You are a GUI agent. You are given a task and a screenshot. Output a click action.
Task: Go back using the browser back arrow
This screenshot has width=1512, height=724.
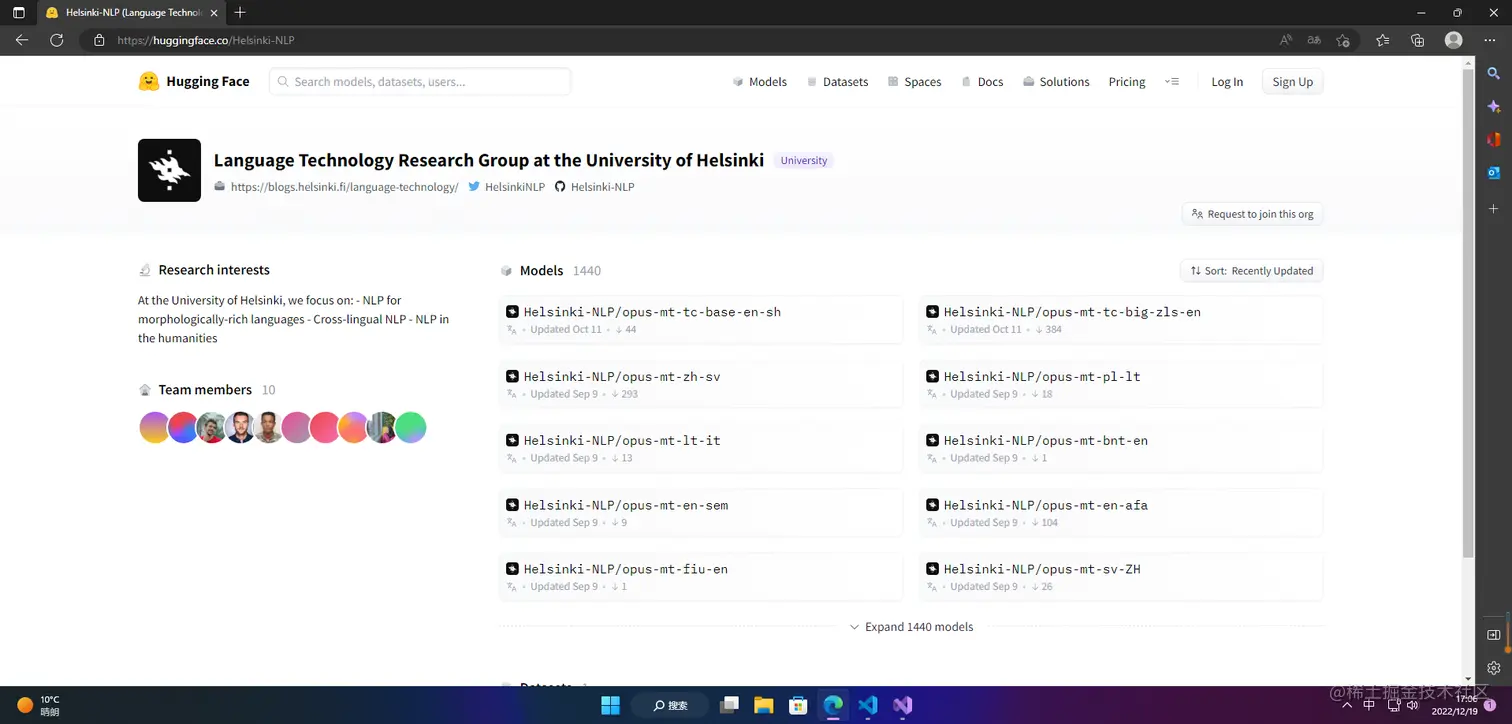pos(22,40)
